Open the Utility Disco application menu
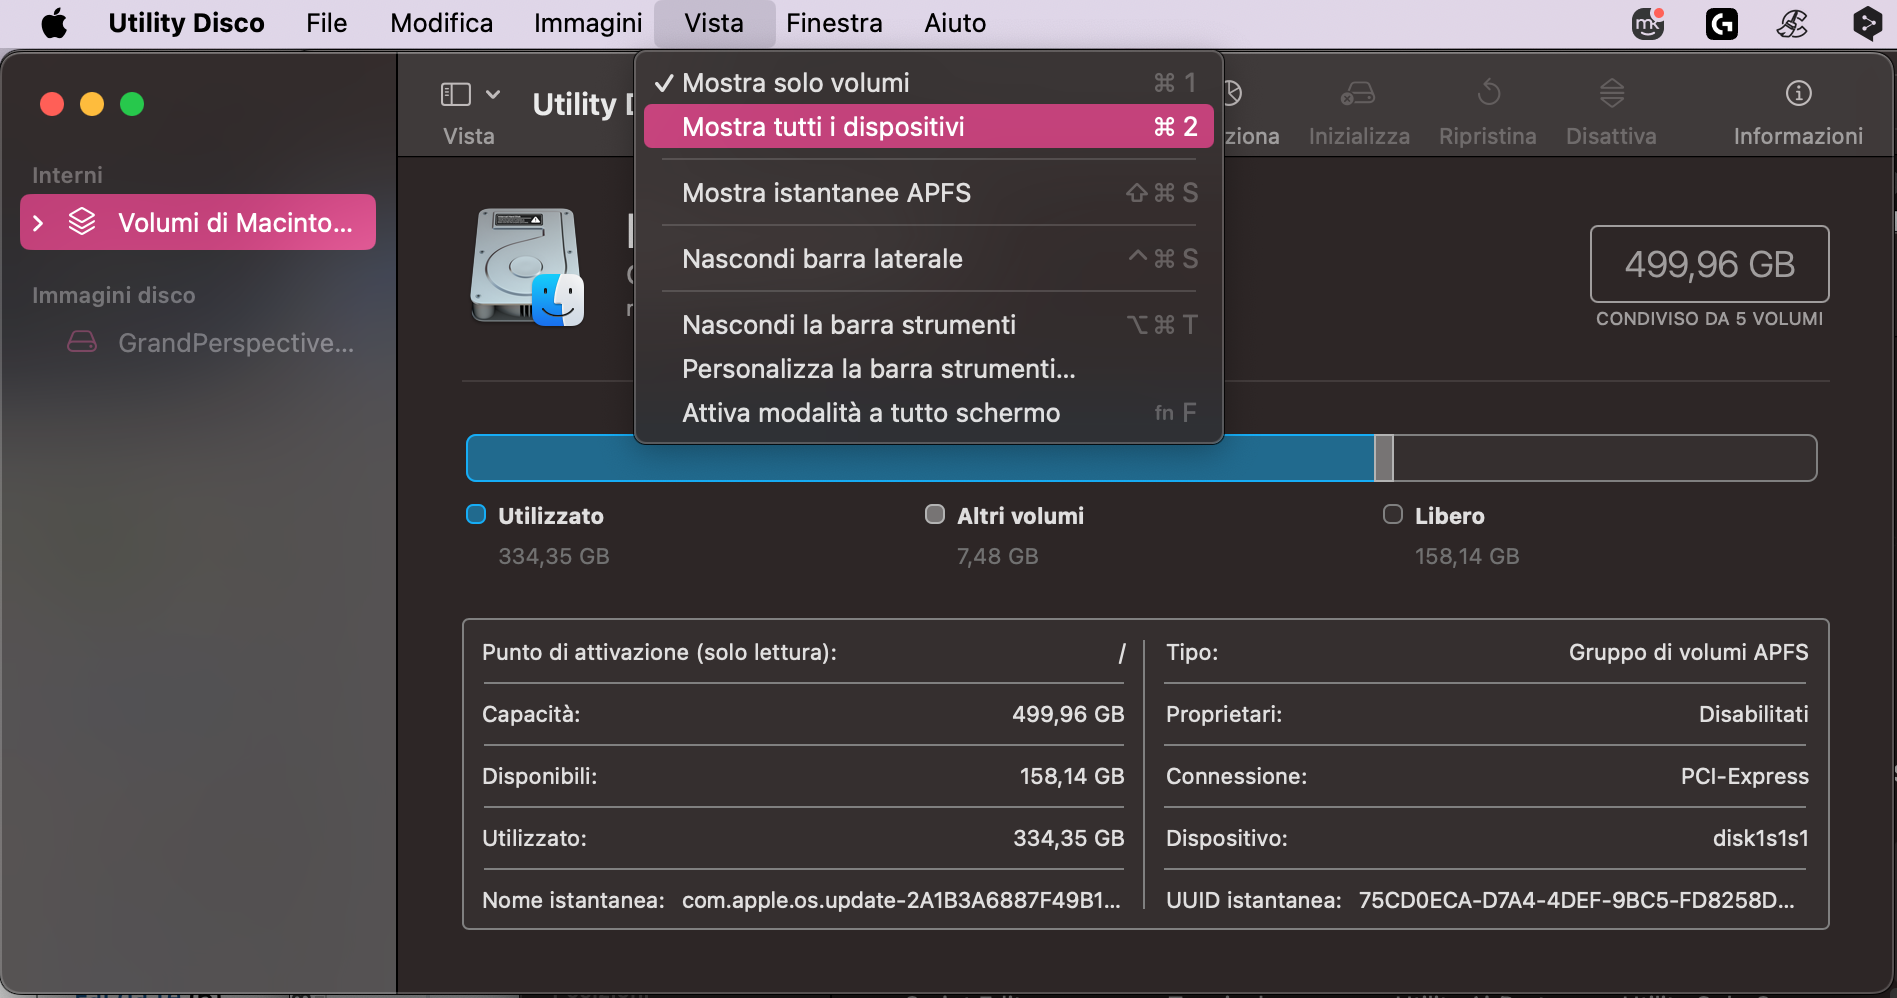 pyautogui.click(x=186, y=23)
